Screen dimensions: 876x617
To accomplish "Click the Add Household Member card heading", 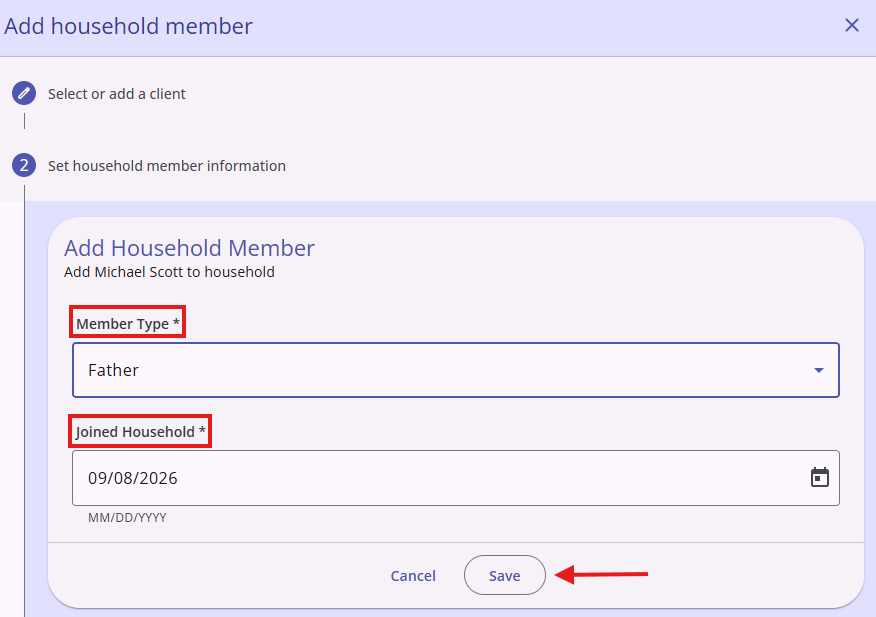I will [189, 248].
